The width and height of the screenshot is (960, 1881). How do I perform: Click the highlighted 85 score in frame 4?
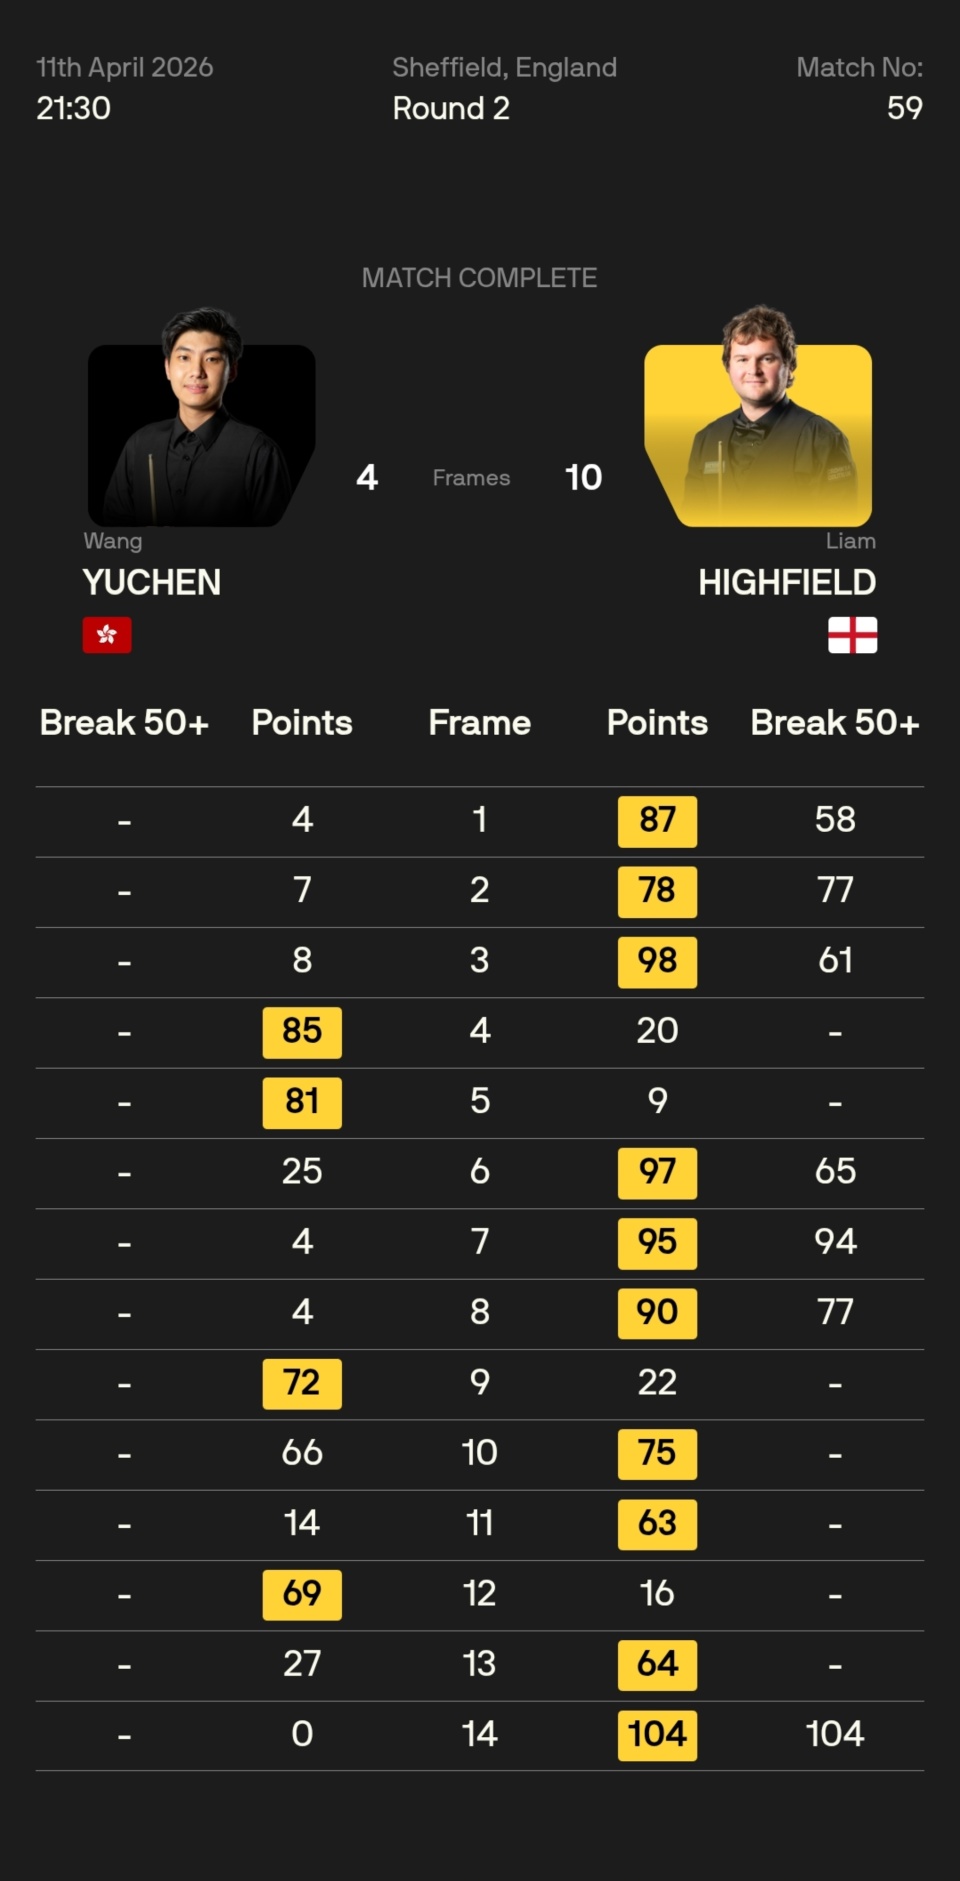302,1031
